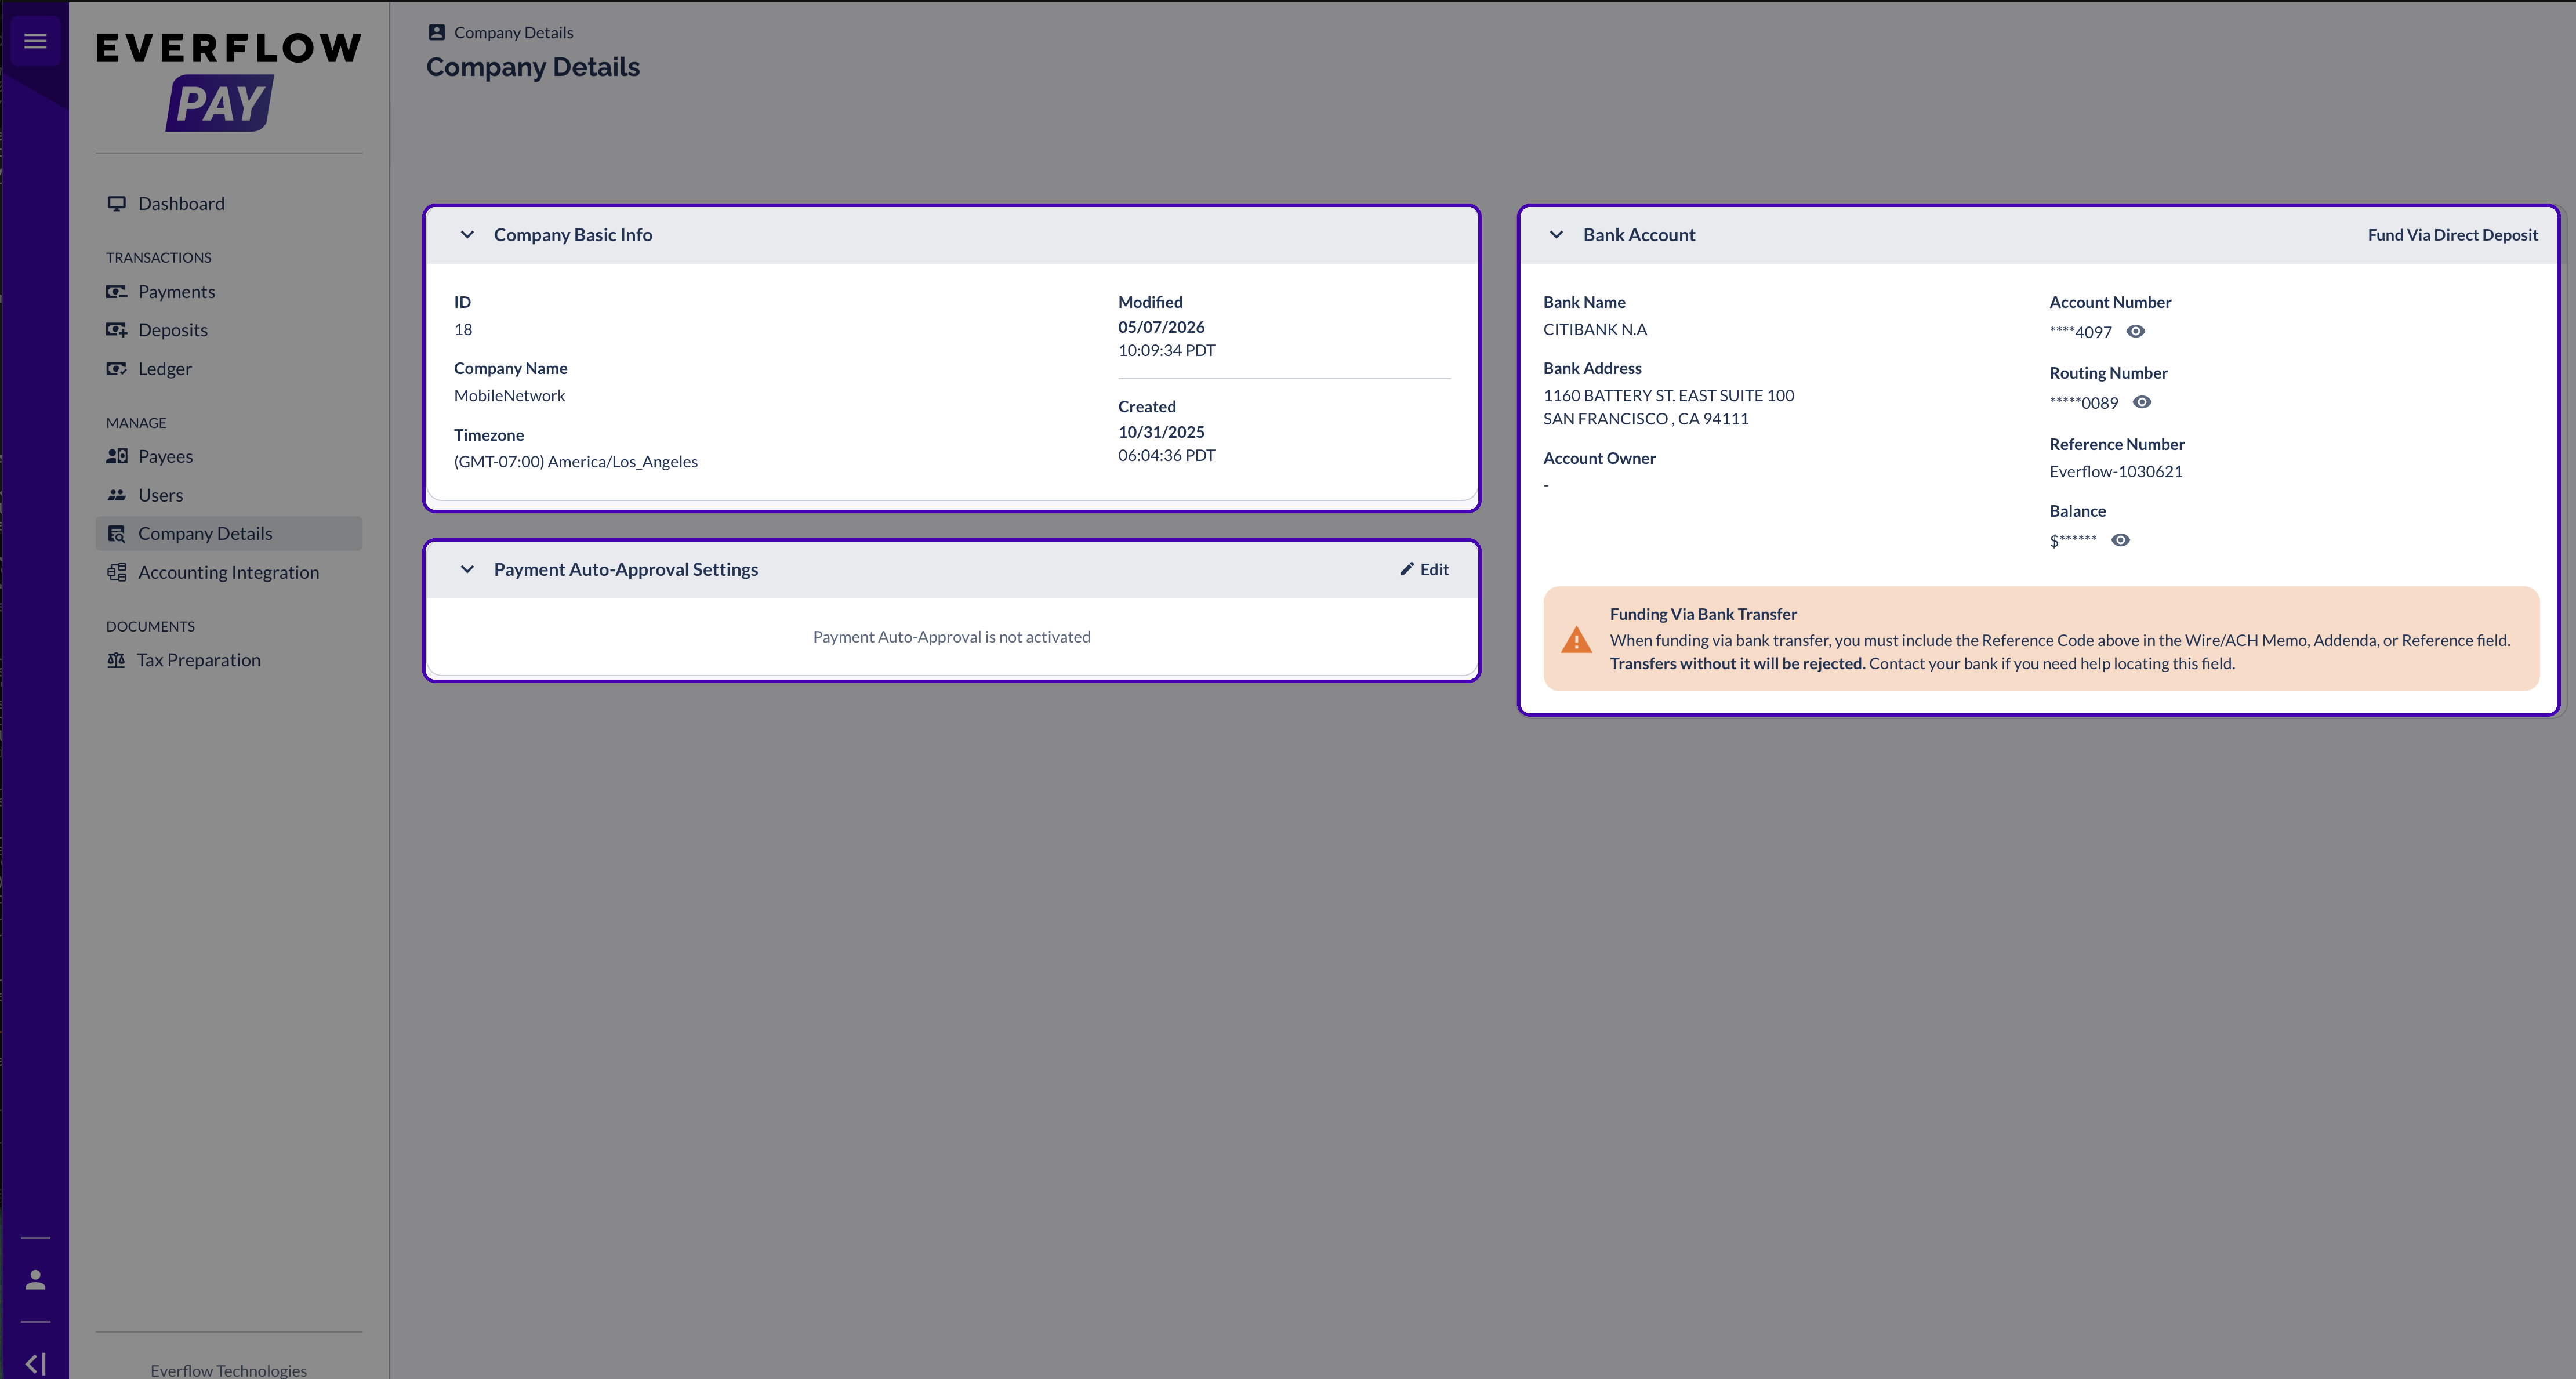Reveal the full Routing Number

tap(2142, 402)
